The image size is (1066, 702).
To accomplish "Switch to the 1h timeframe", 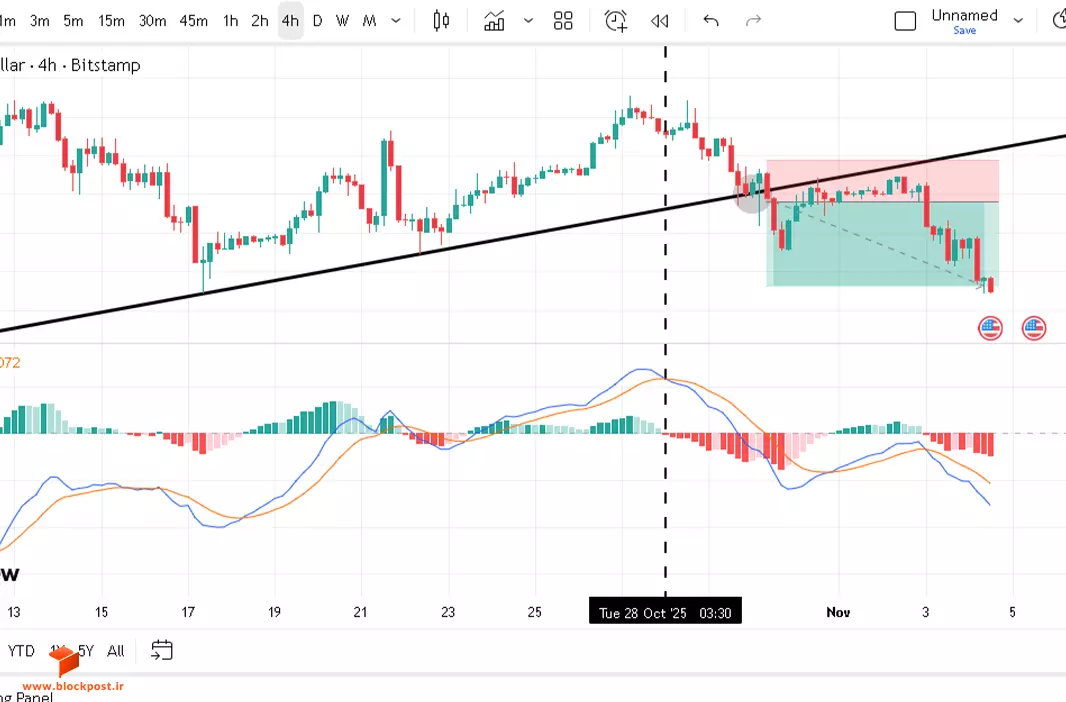I will (230, 21).
